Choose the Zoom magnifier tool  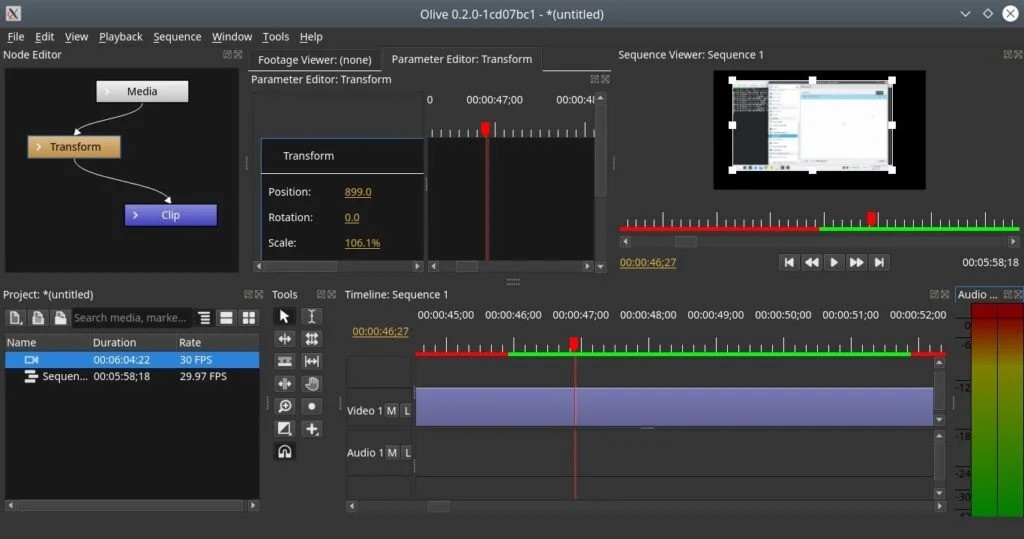285,406
